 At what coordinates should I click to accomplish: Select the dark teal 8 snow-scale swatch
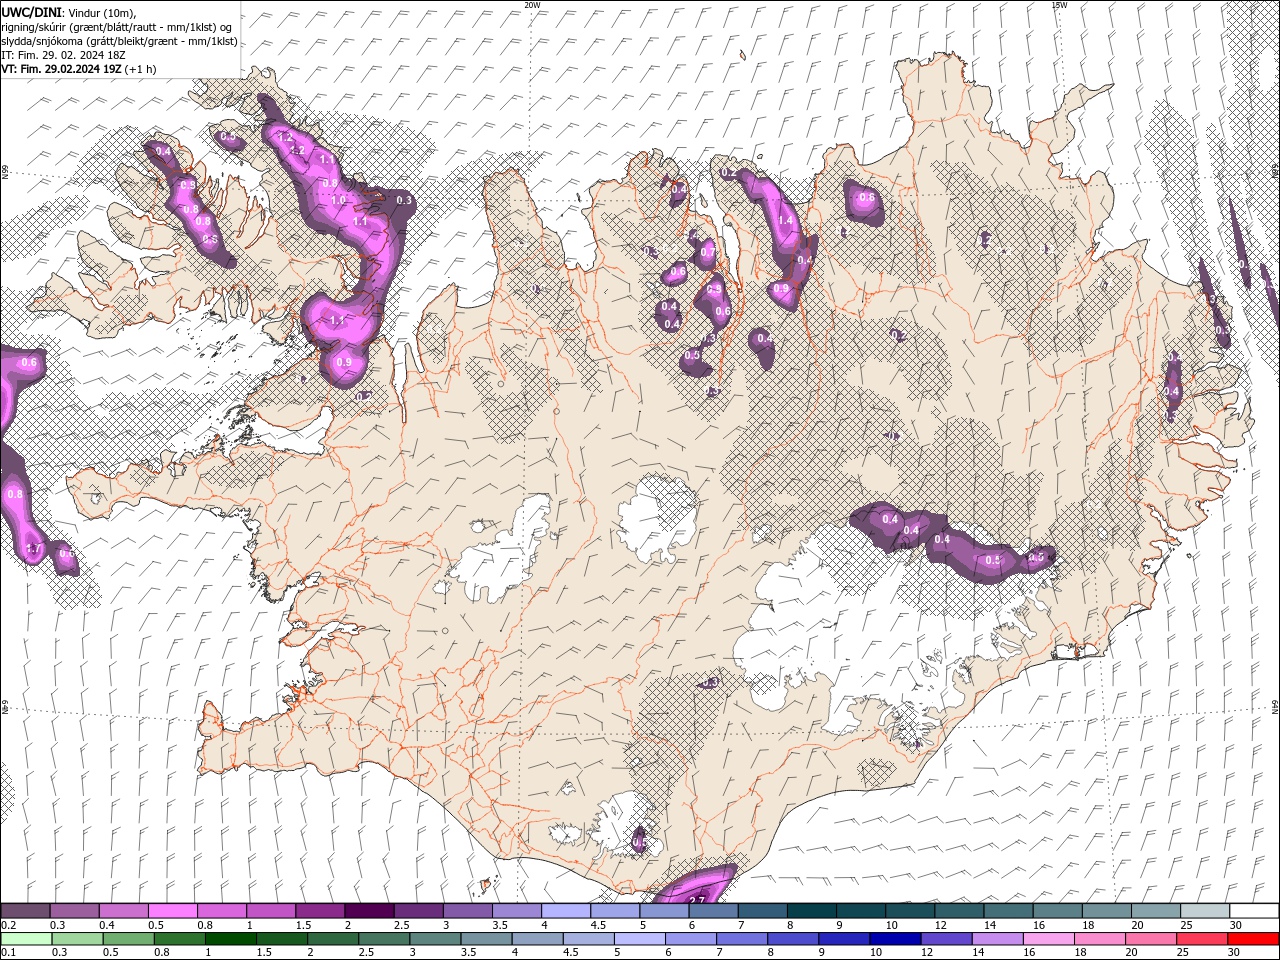coord(811,911)
